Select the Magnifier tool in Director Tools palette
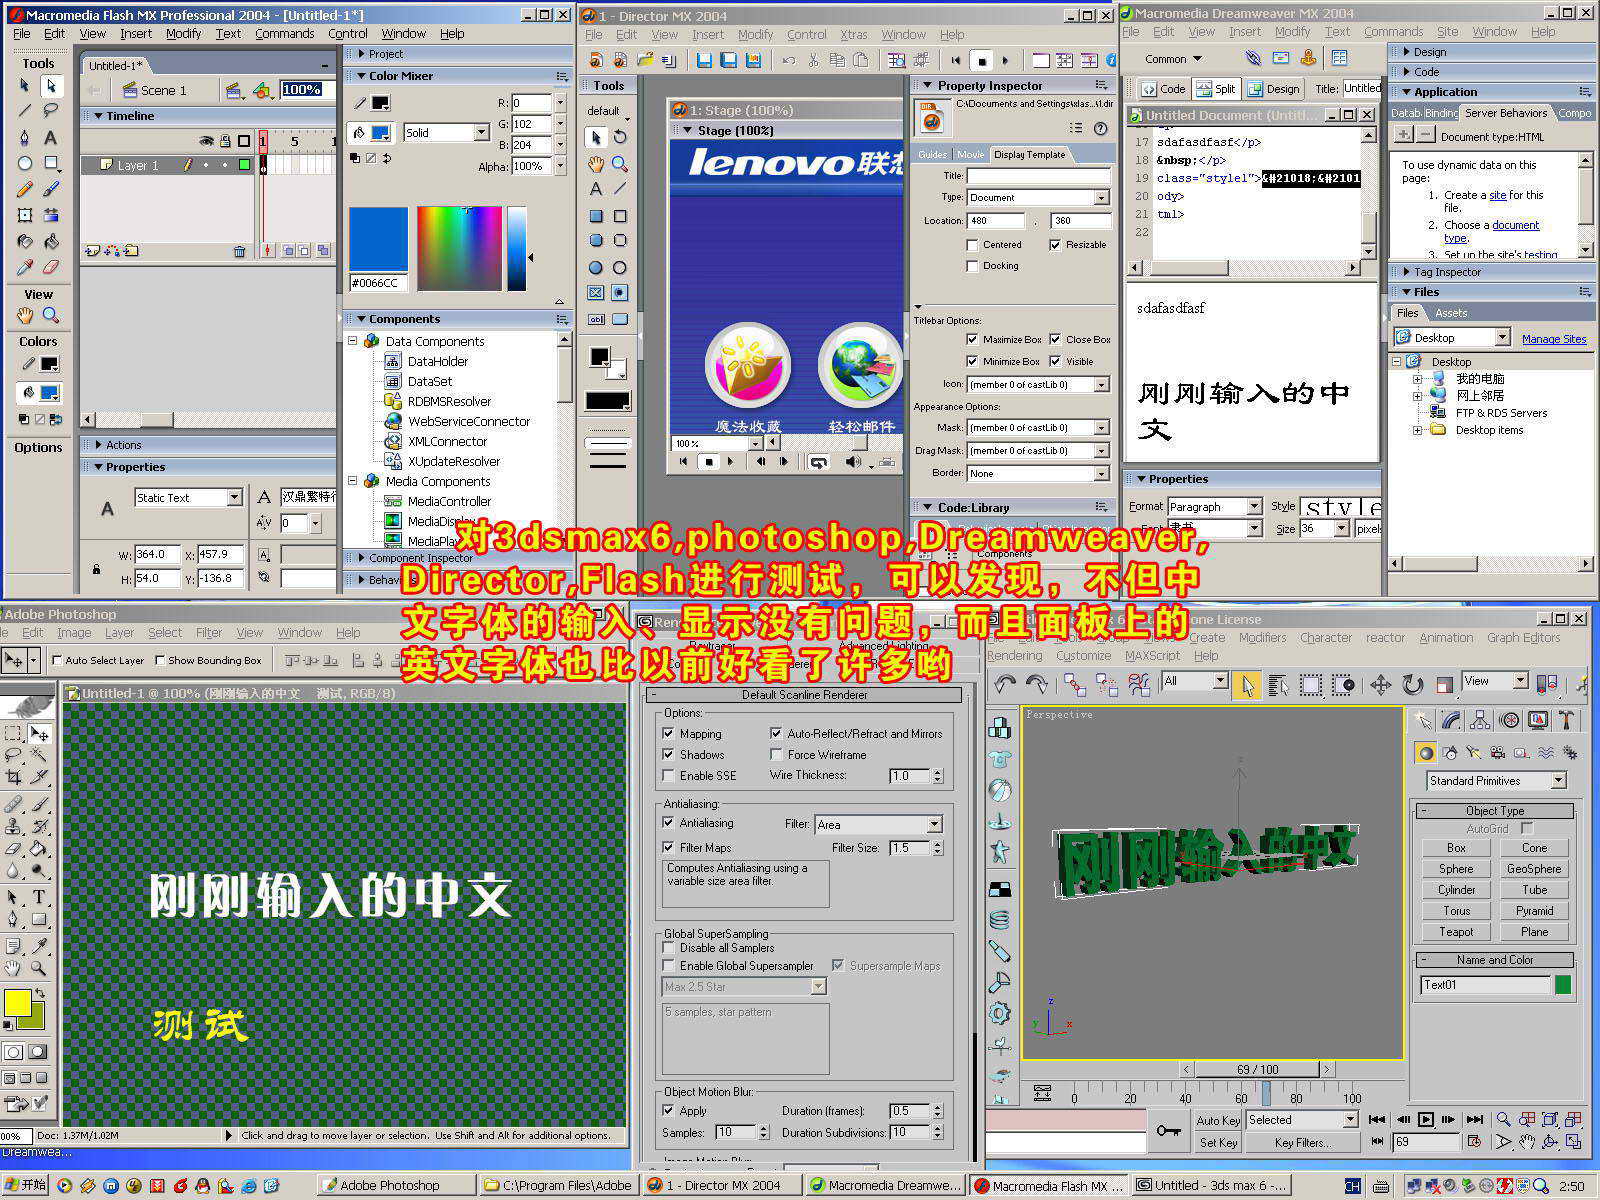Screen dimensions: 1600x1200 coord(620,163)
